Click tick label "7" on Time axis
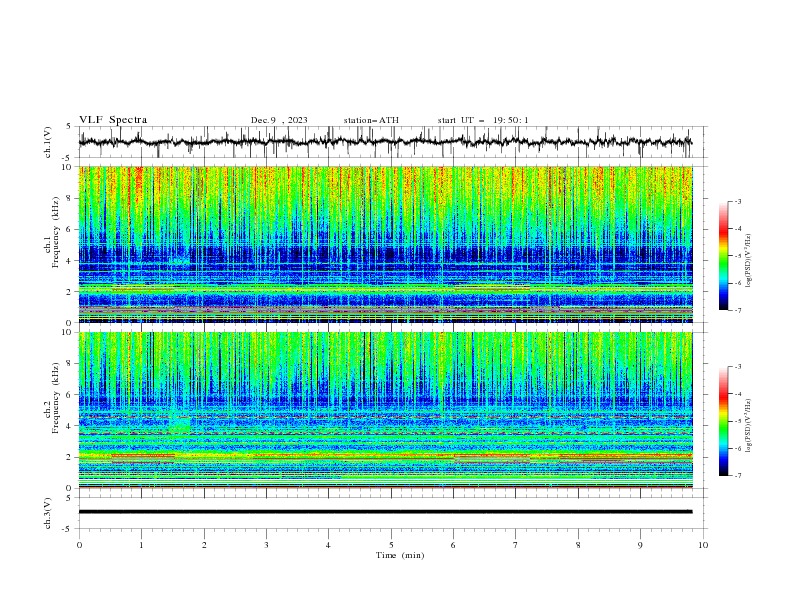Viewport: 792px width, 612px height. coord(516,545)
